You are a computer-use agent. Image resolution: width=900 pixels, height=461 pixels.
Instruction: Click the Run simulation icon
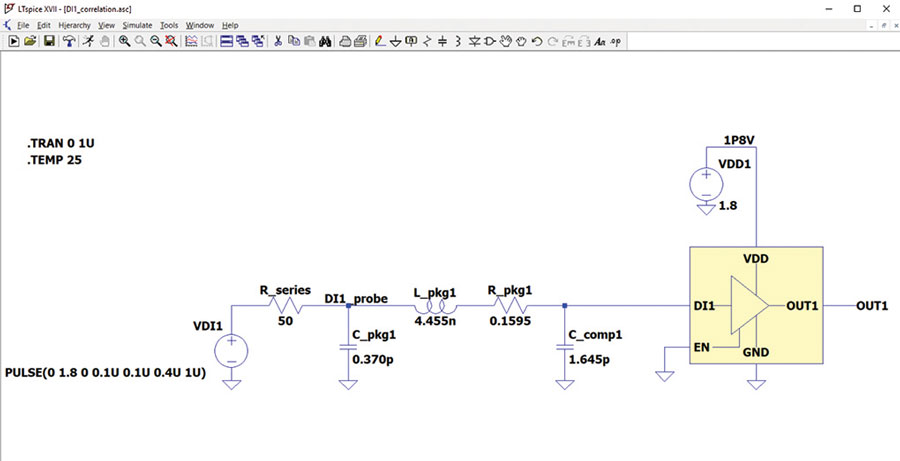tap(14, 41)
